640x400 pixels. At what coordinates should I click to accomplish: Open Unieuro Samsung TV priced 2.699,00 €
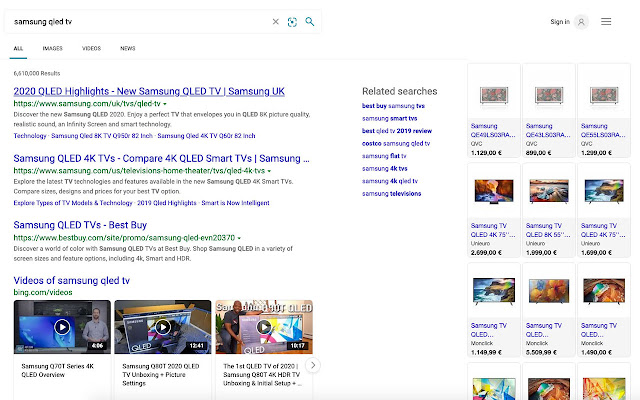(x=494, y=210)
